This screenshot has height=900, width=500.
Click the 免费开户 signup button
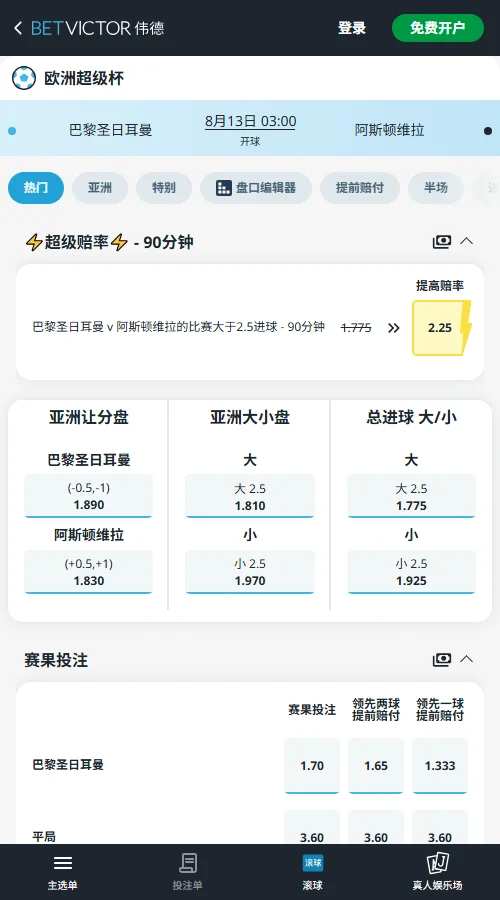coord(438,28)
